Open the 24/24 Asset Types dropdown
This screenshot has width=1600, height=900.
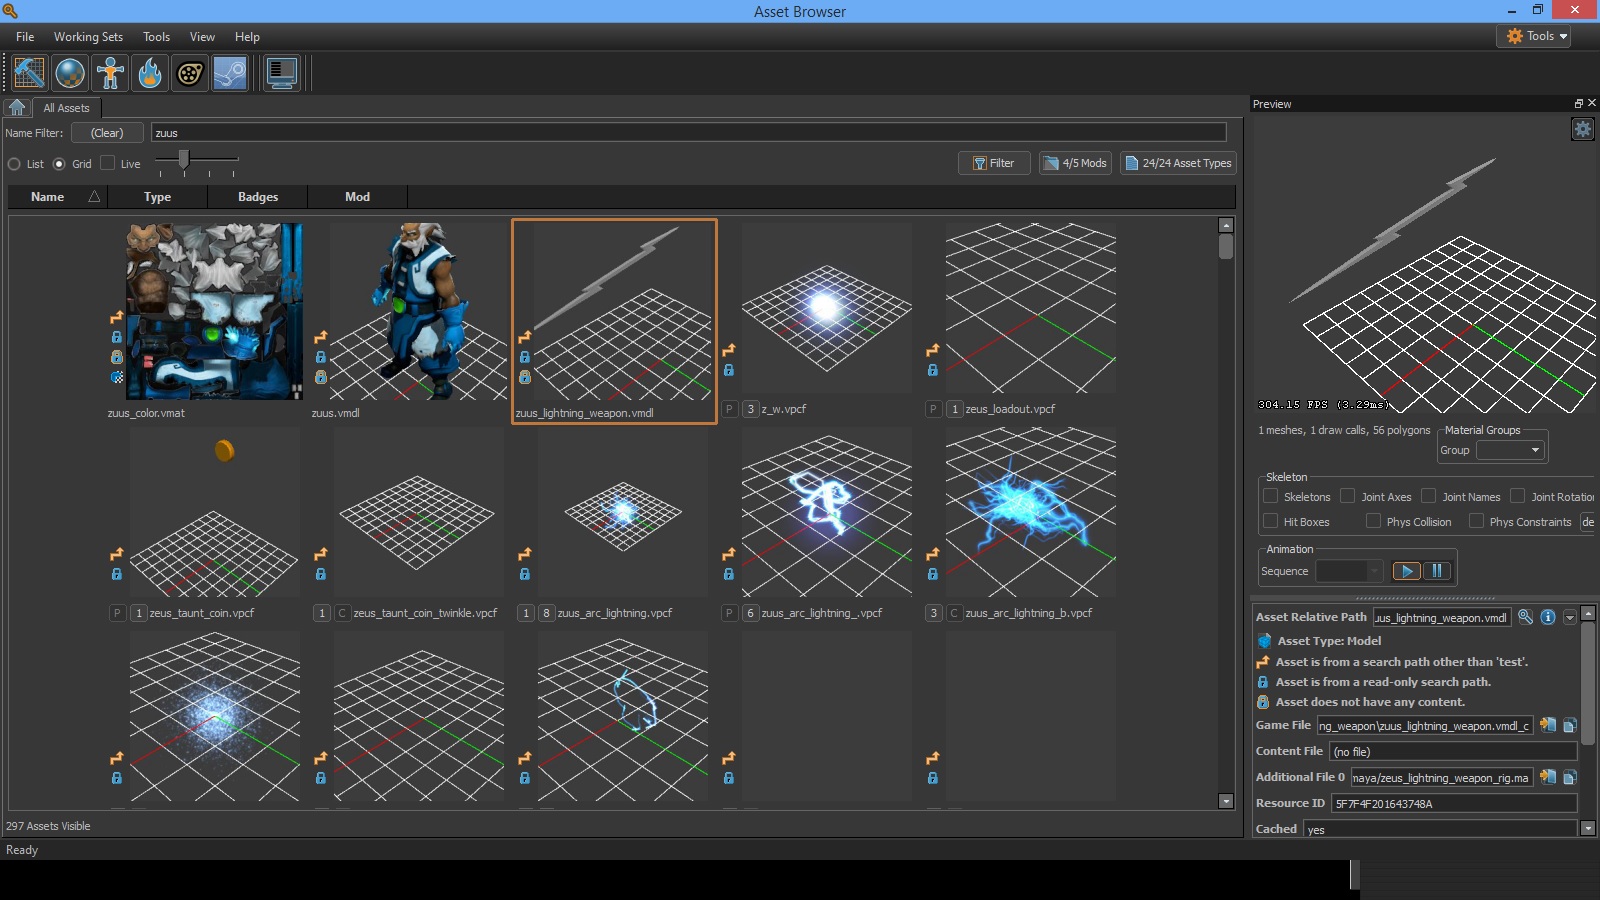[1178, 163]
